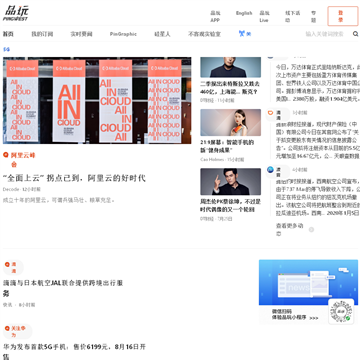The height and width of the screenshot is (360, 360).
Task: Click the PingWest logo
Action: tap(16, 13)
